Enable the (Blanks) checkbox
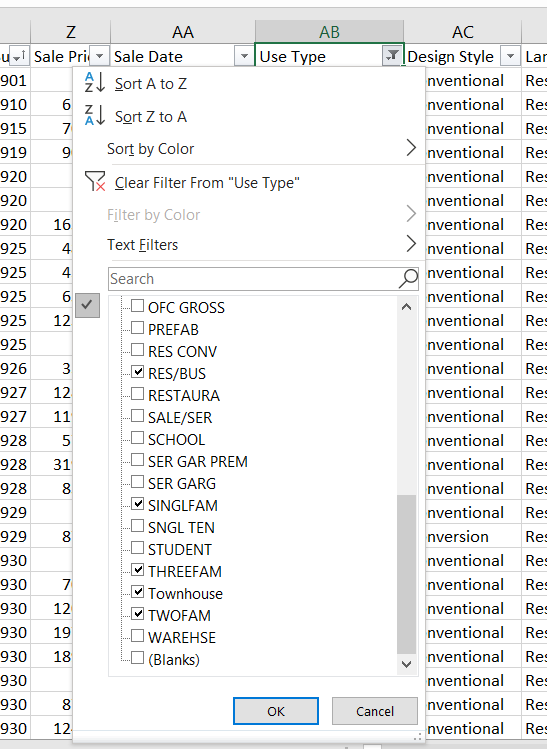 138,658
